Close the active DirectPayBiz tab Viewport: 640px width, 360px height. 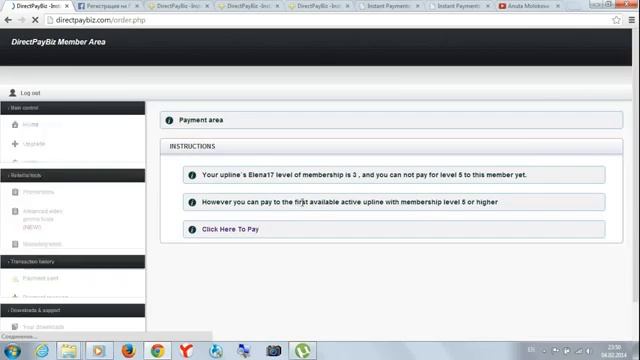pos(67,6)
